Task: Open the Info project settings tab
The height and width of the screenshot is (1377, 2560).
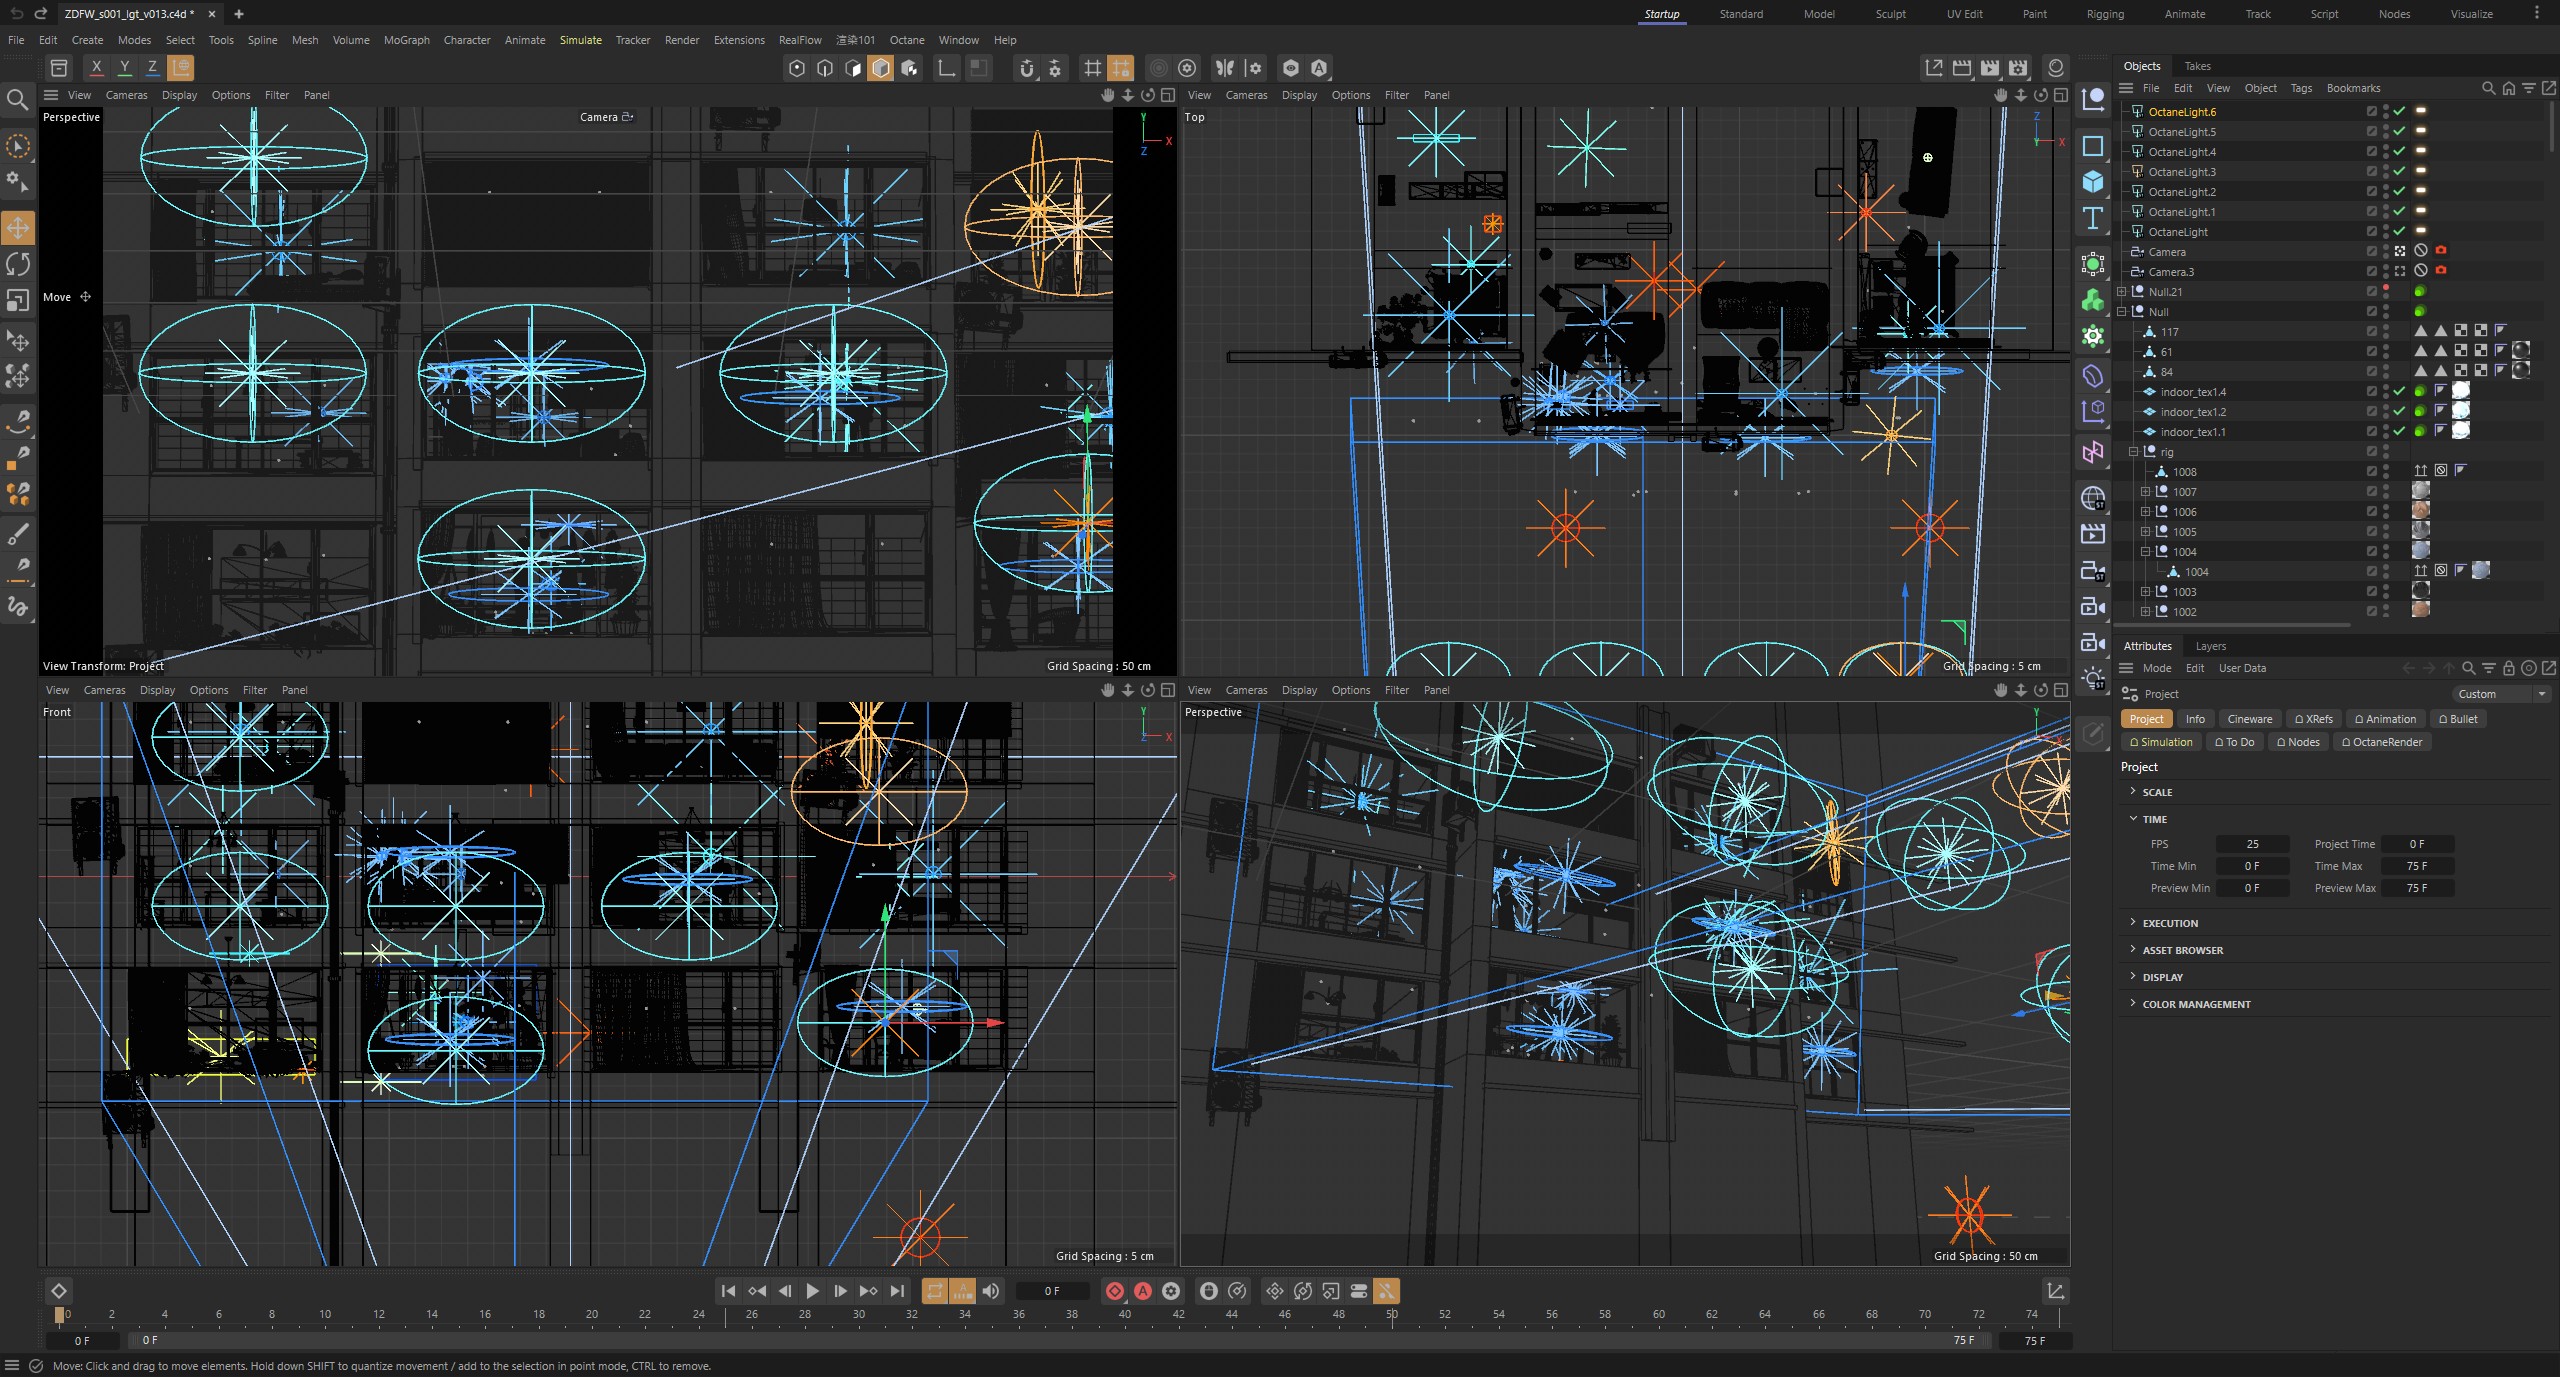Action: [2194, 719]
